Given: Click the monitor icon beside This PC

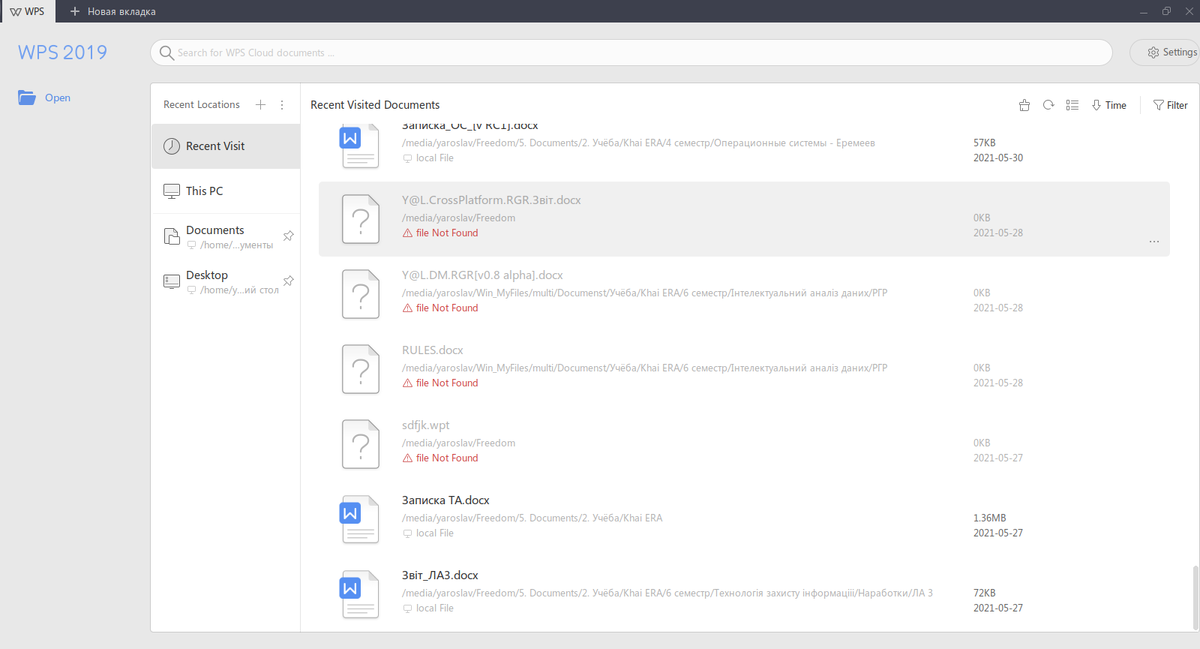Looking at the screenshot, I should (171, 191).
